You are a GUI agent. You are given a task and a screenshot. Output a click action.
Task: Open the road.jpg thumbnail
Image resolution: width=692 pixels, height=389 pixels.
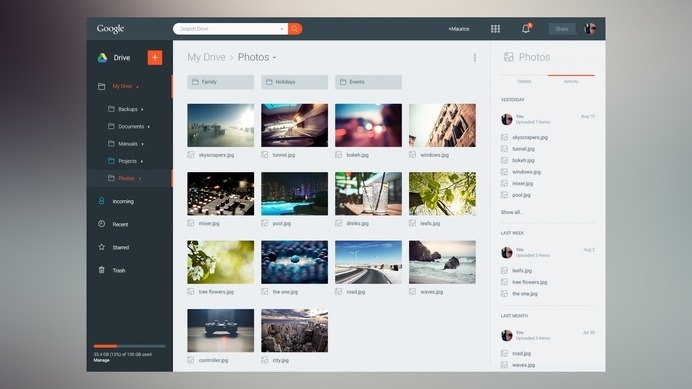tap(369, 262)
